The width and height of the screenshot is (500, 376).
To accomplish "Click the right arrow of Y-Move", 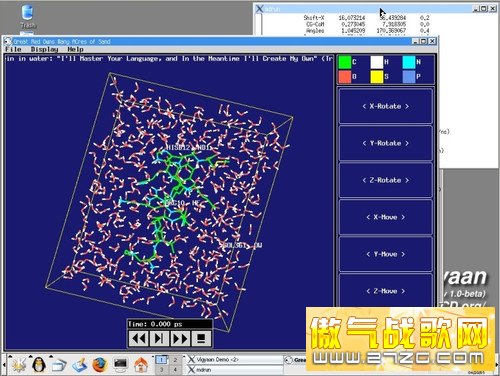I will (x=403, y=254).
